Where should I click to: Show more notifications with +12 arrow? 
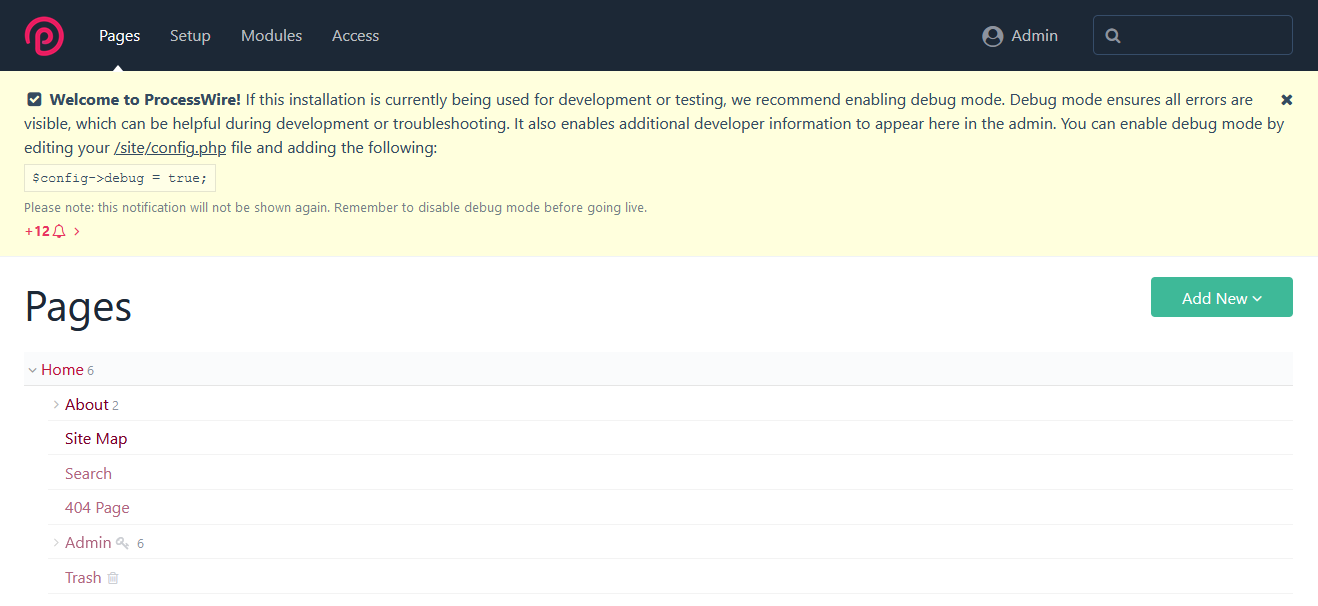(x=77, y=231)
